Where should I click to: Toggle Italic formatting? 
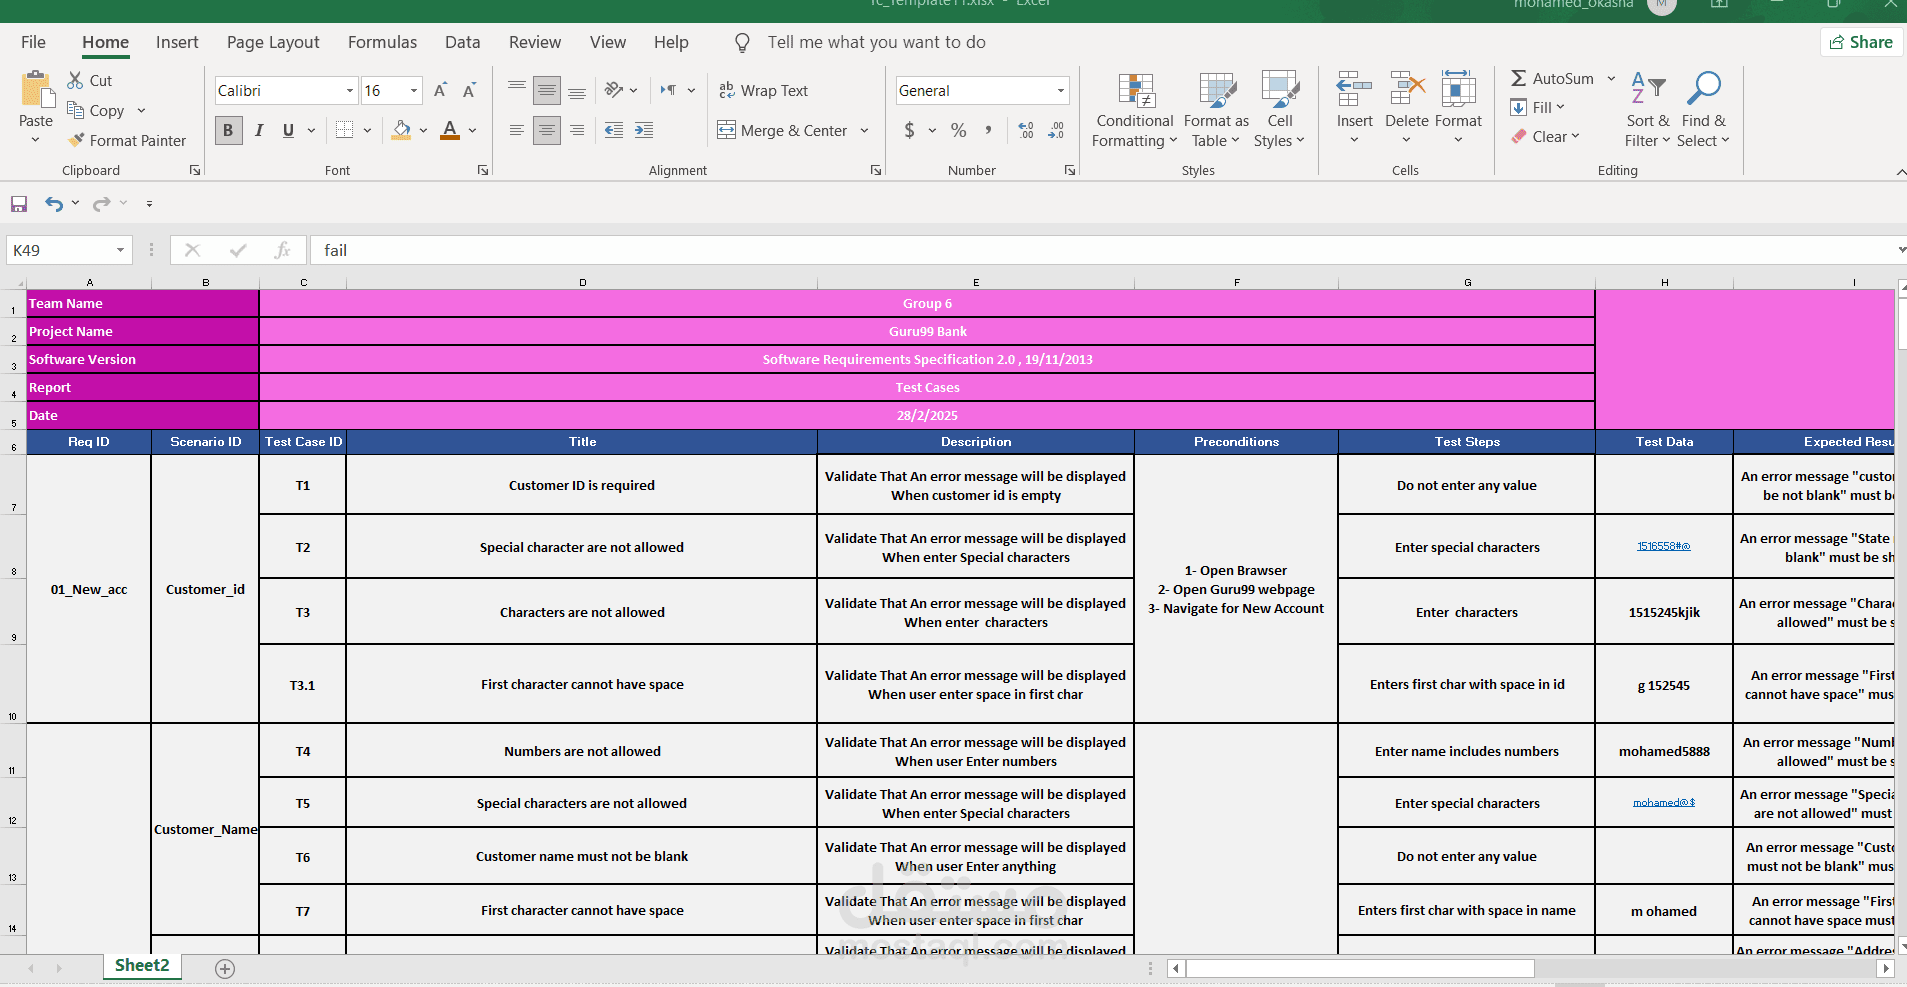[x=259, y=130]
